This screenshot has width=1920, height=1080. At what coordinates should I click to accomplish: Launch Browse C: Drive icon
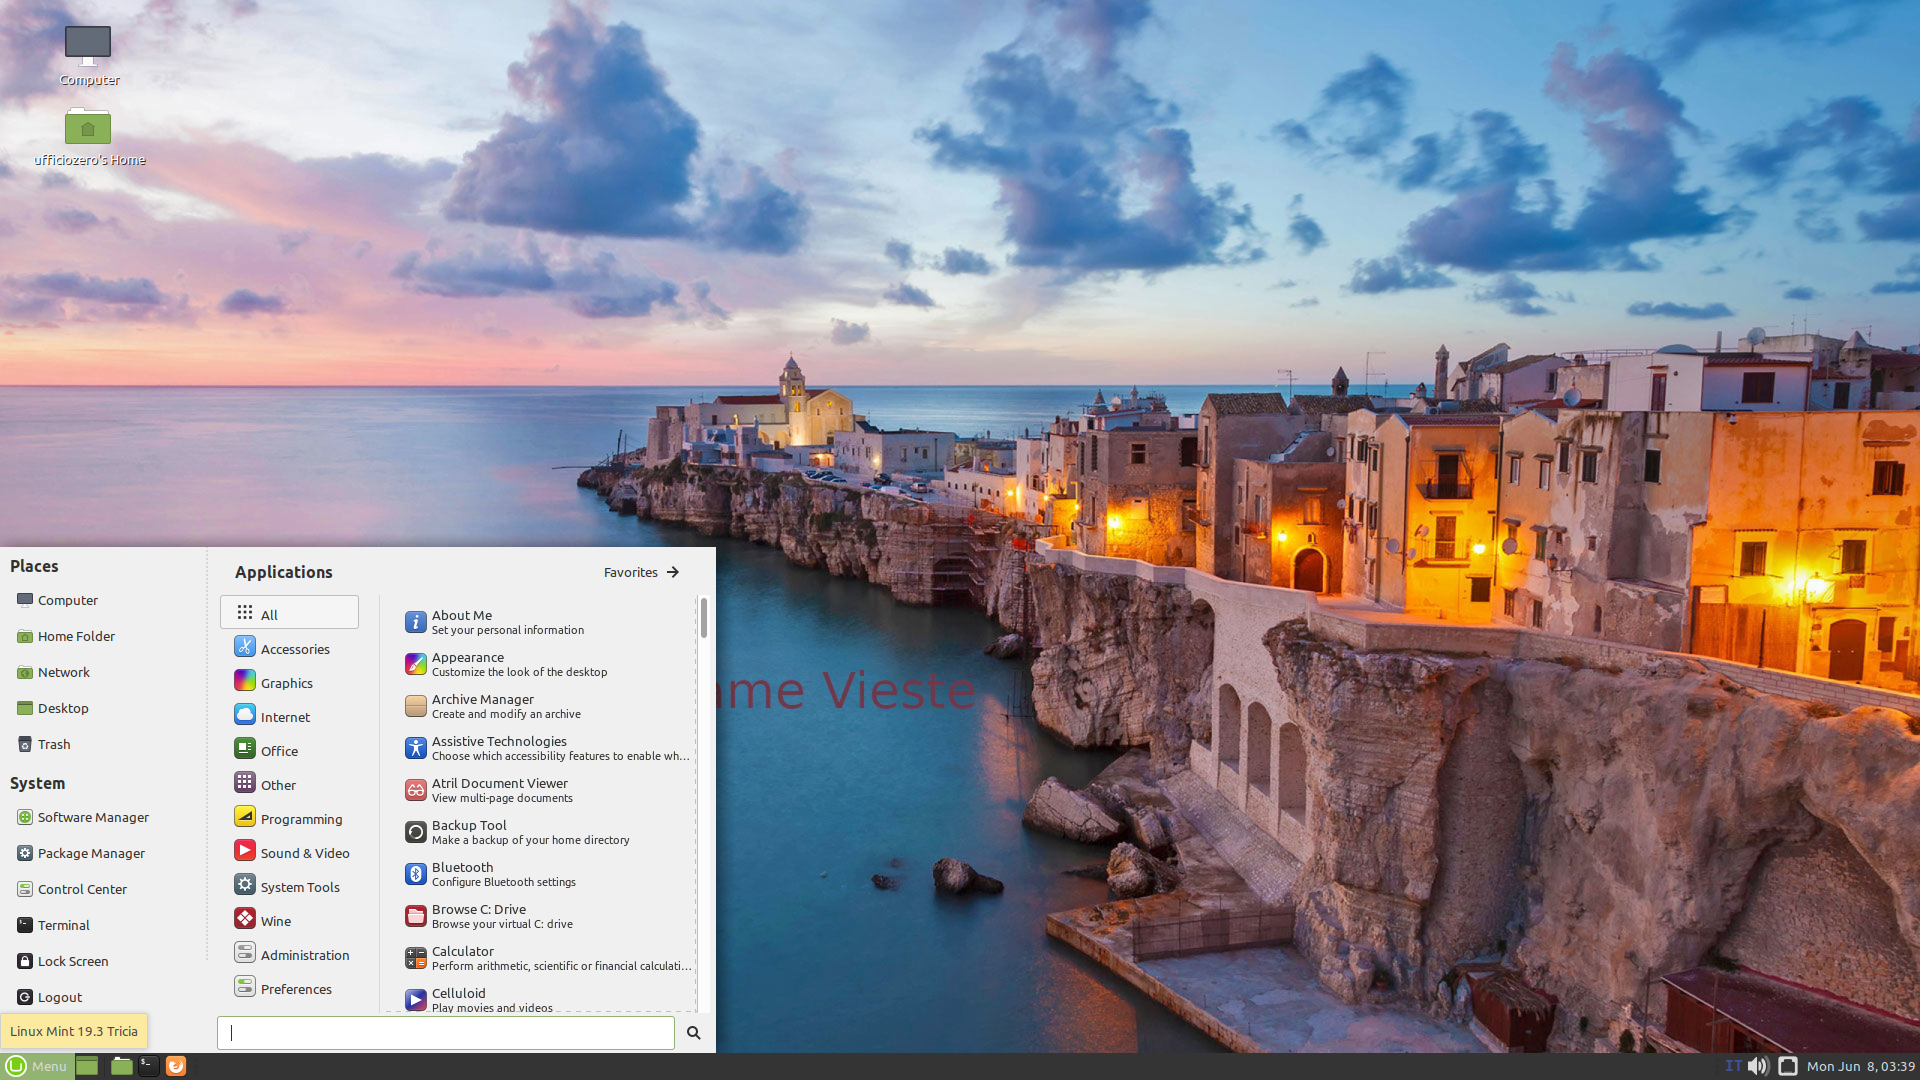click(416, 916)
